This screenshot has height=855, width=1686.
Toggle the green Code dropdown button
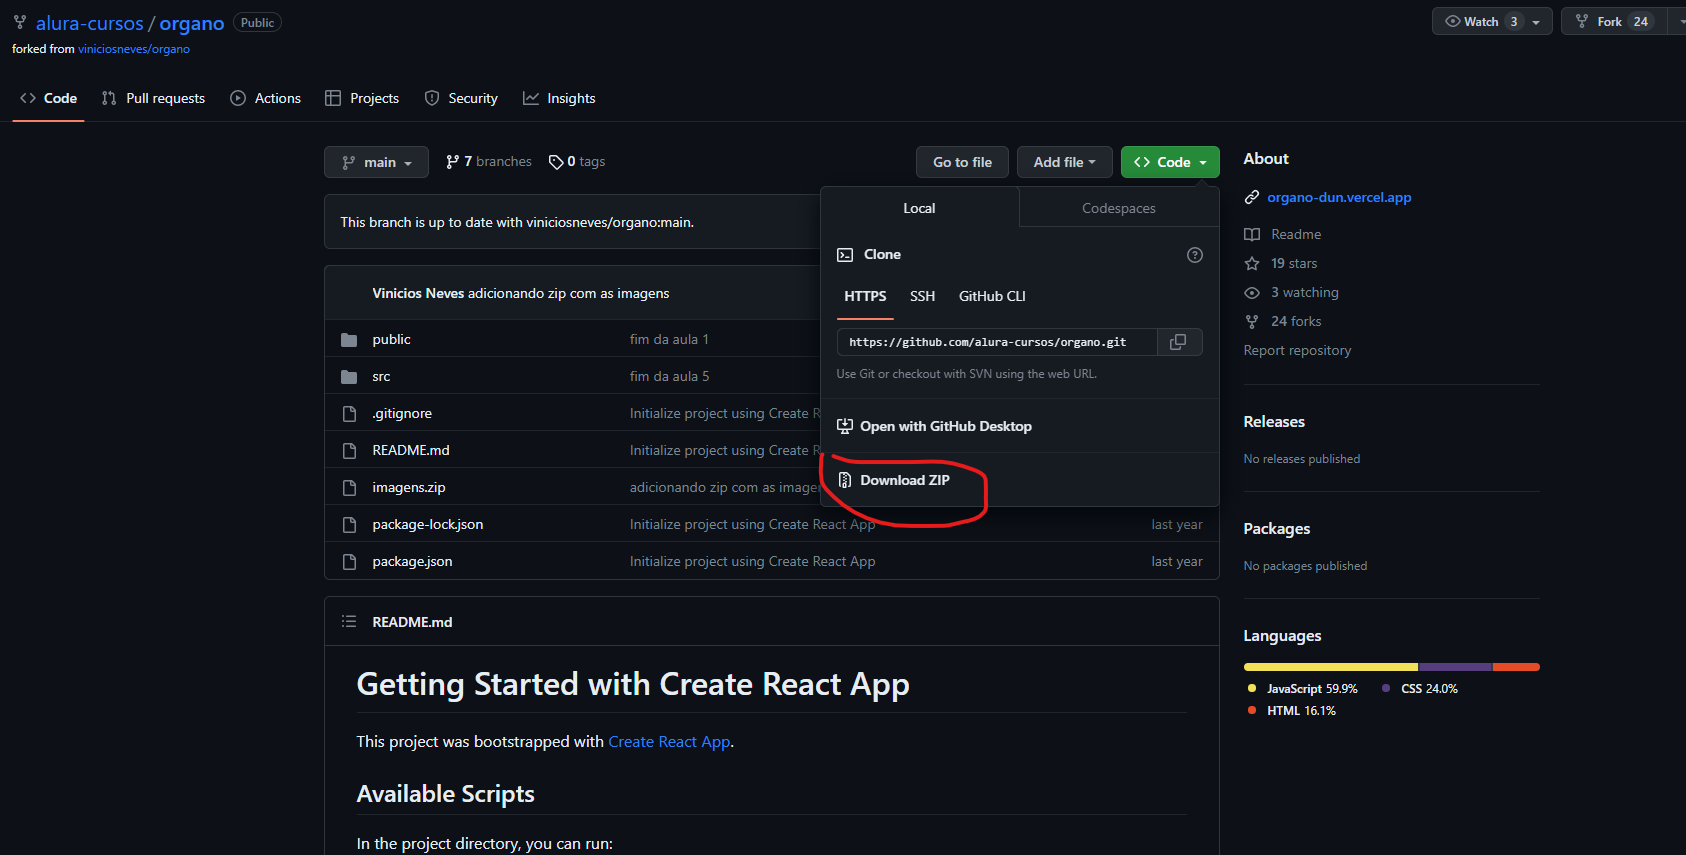coord(1170,162)
